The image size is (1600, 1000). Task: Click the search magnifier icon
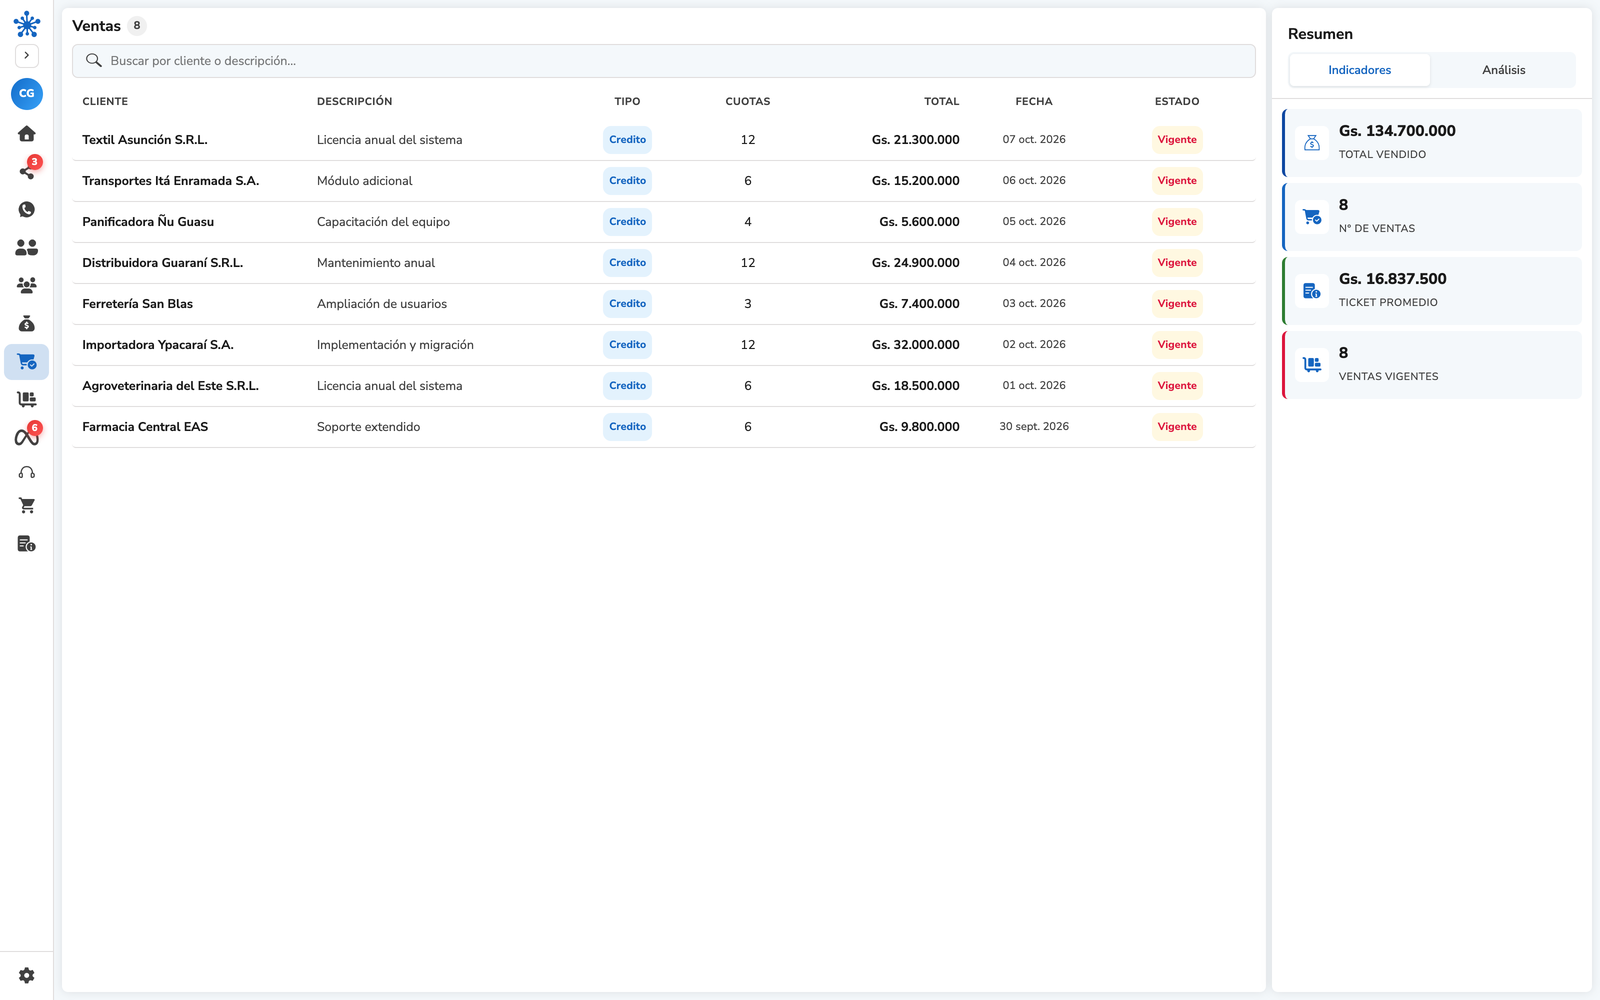tap(94, 61)
